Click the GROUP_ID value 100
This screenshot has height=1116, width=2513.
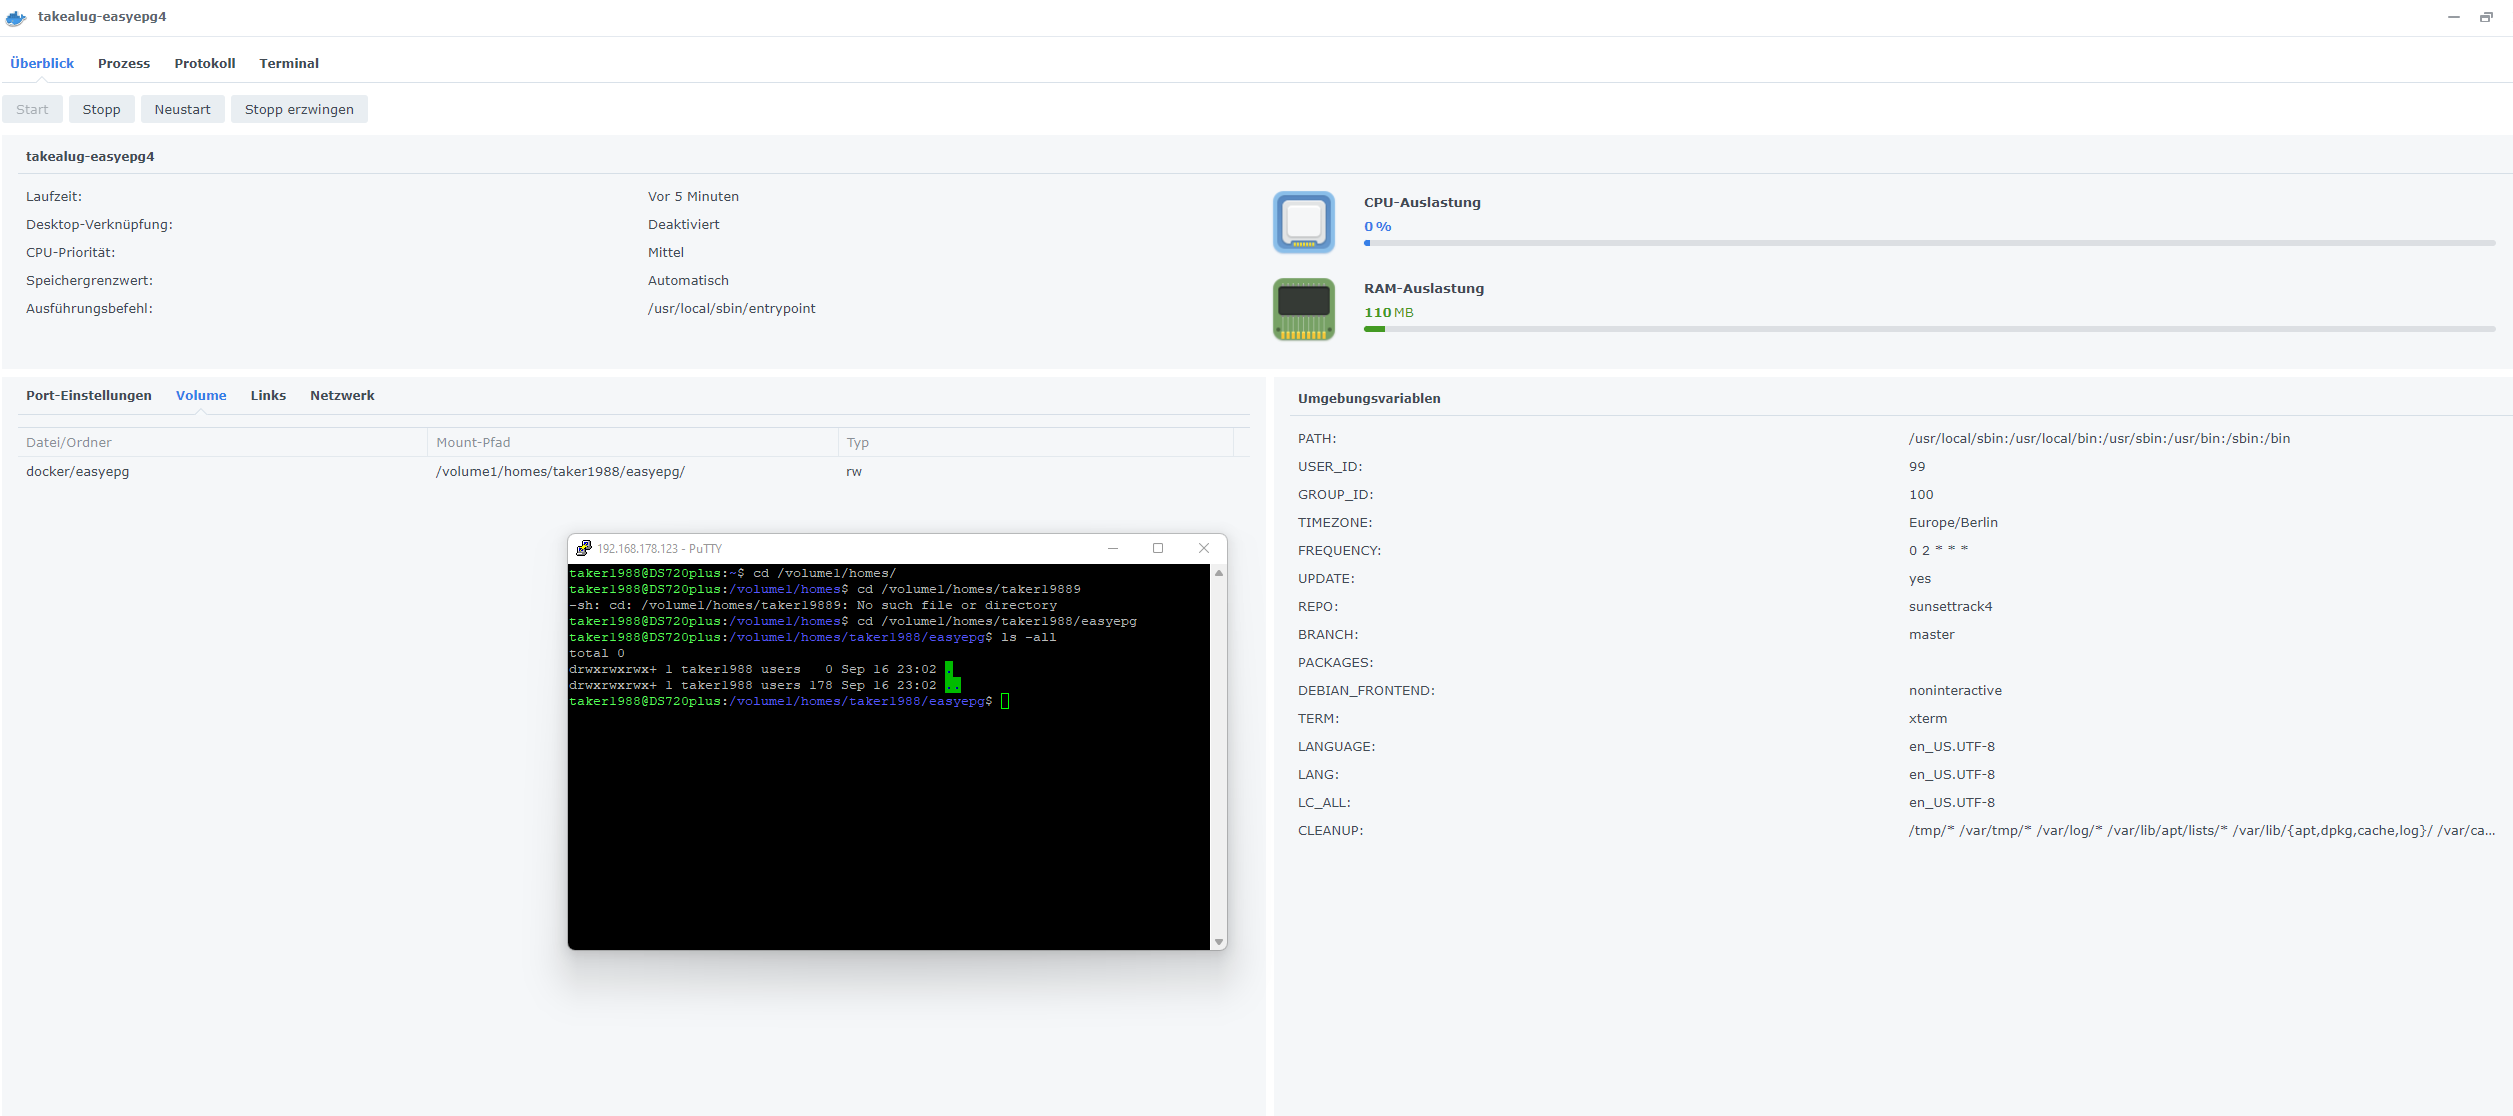[x=1920, y=494]
